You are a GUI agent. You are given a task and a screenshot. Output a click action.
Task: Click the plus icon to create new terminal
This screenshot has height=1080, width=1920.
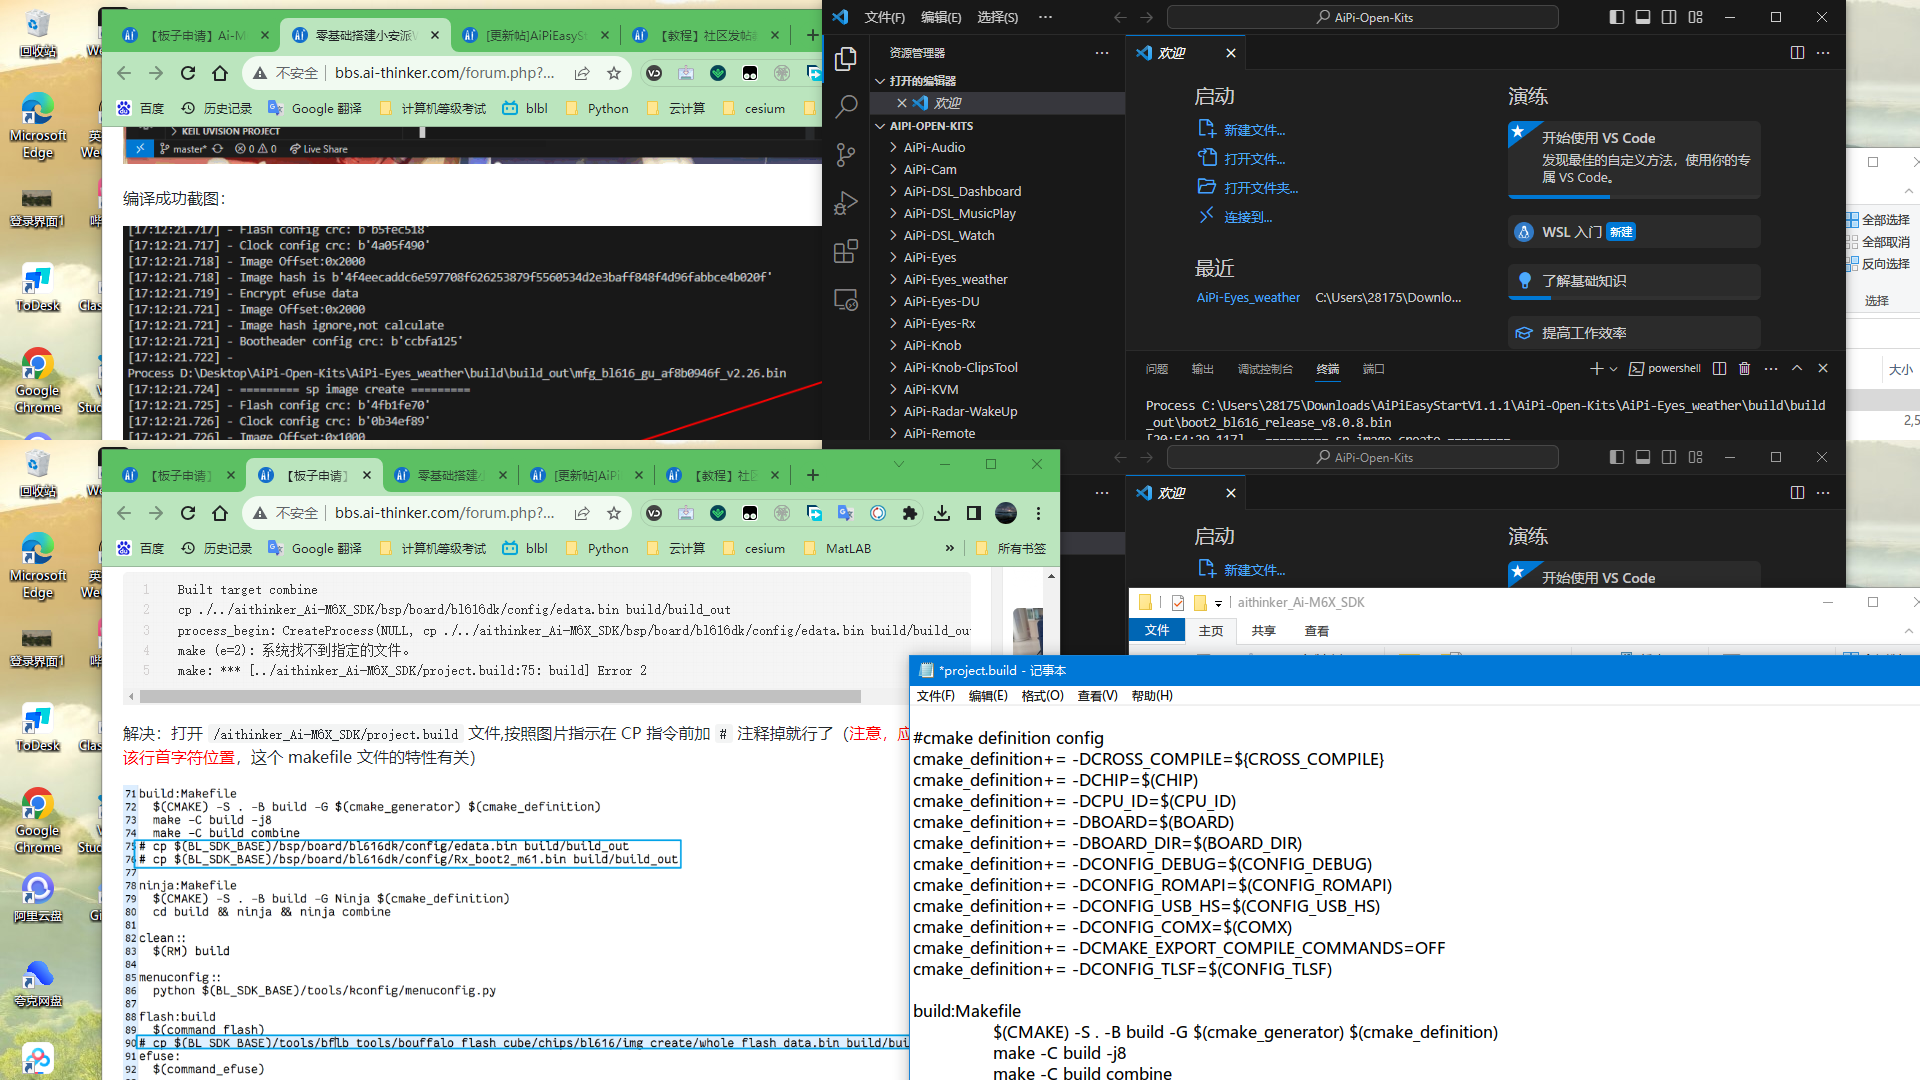tap(1596, 368)
